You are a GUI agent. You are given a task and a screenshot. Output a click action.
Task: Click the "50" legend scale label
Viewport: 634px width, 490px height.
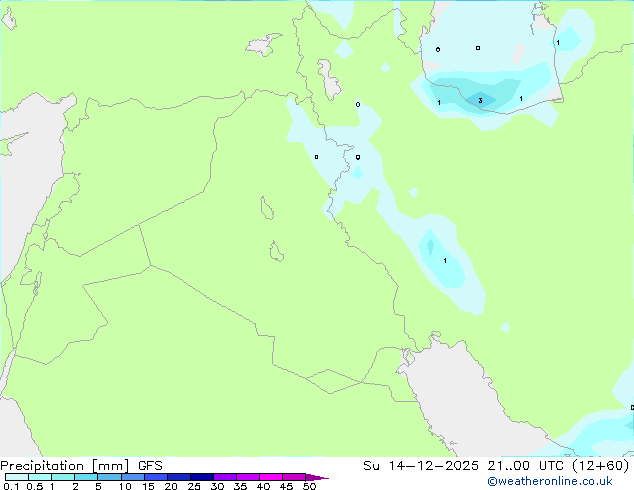coord(309,486)
